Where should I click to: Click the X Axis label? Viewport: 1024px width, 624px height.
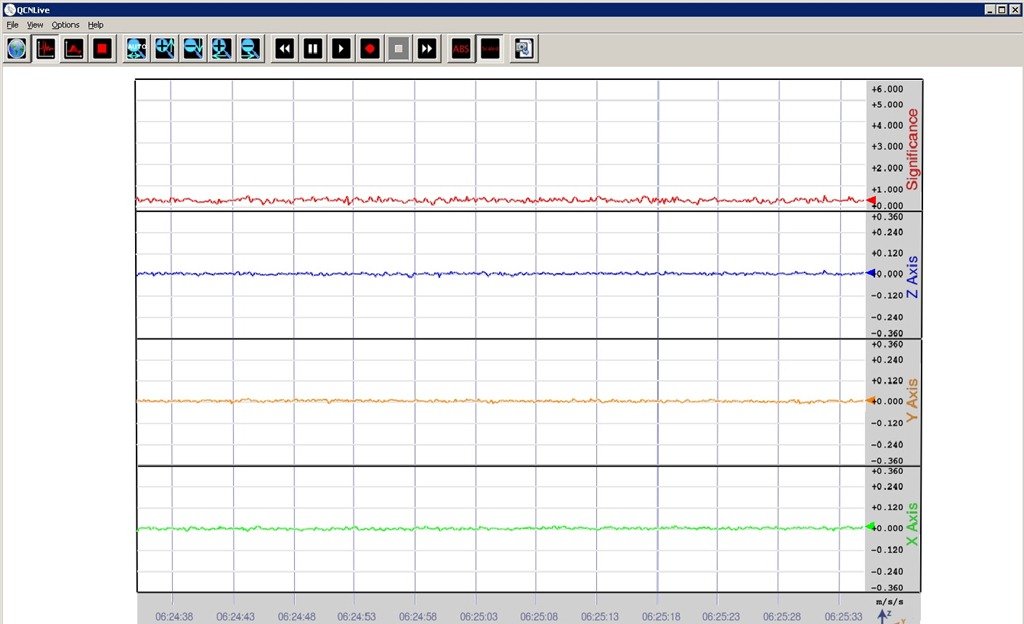(912, 524)
